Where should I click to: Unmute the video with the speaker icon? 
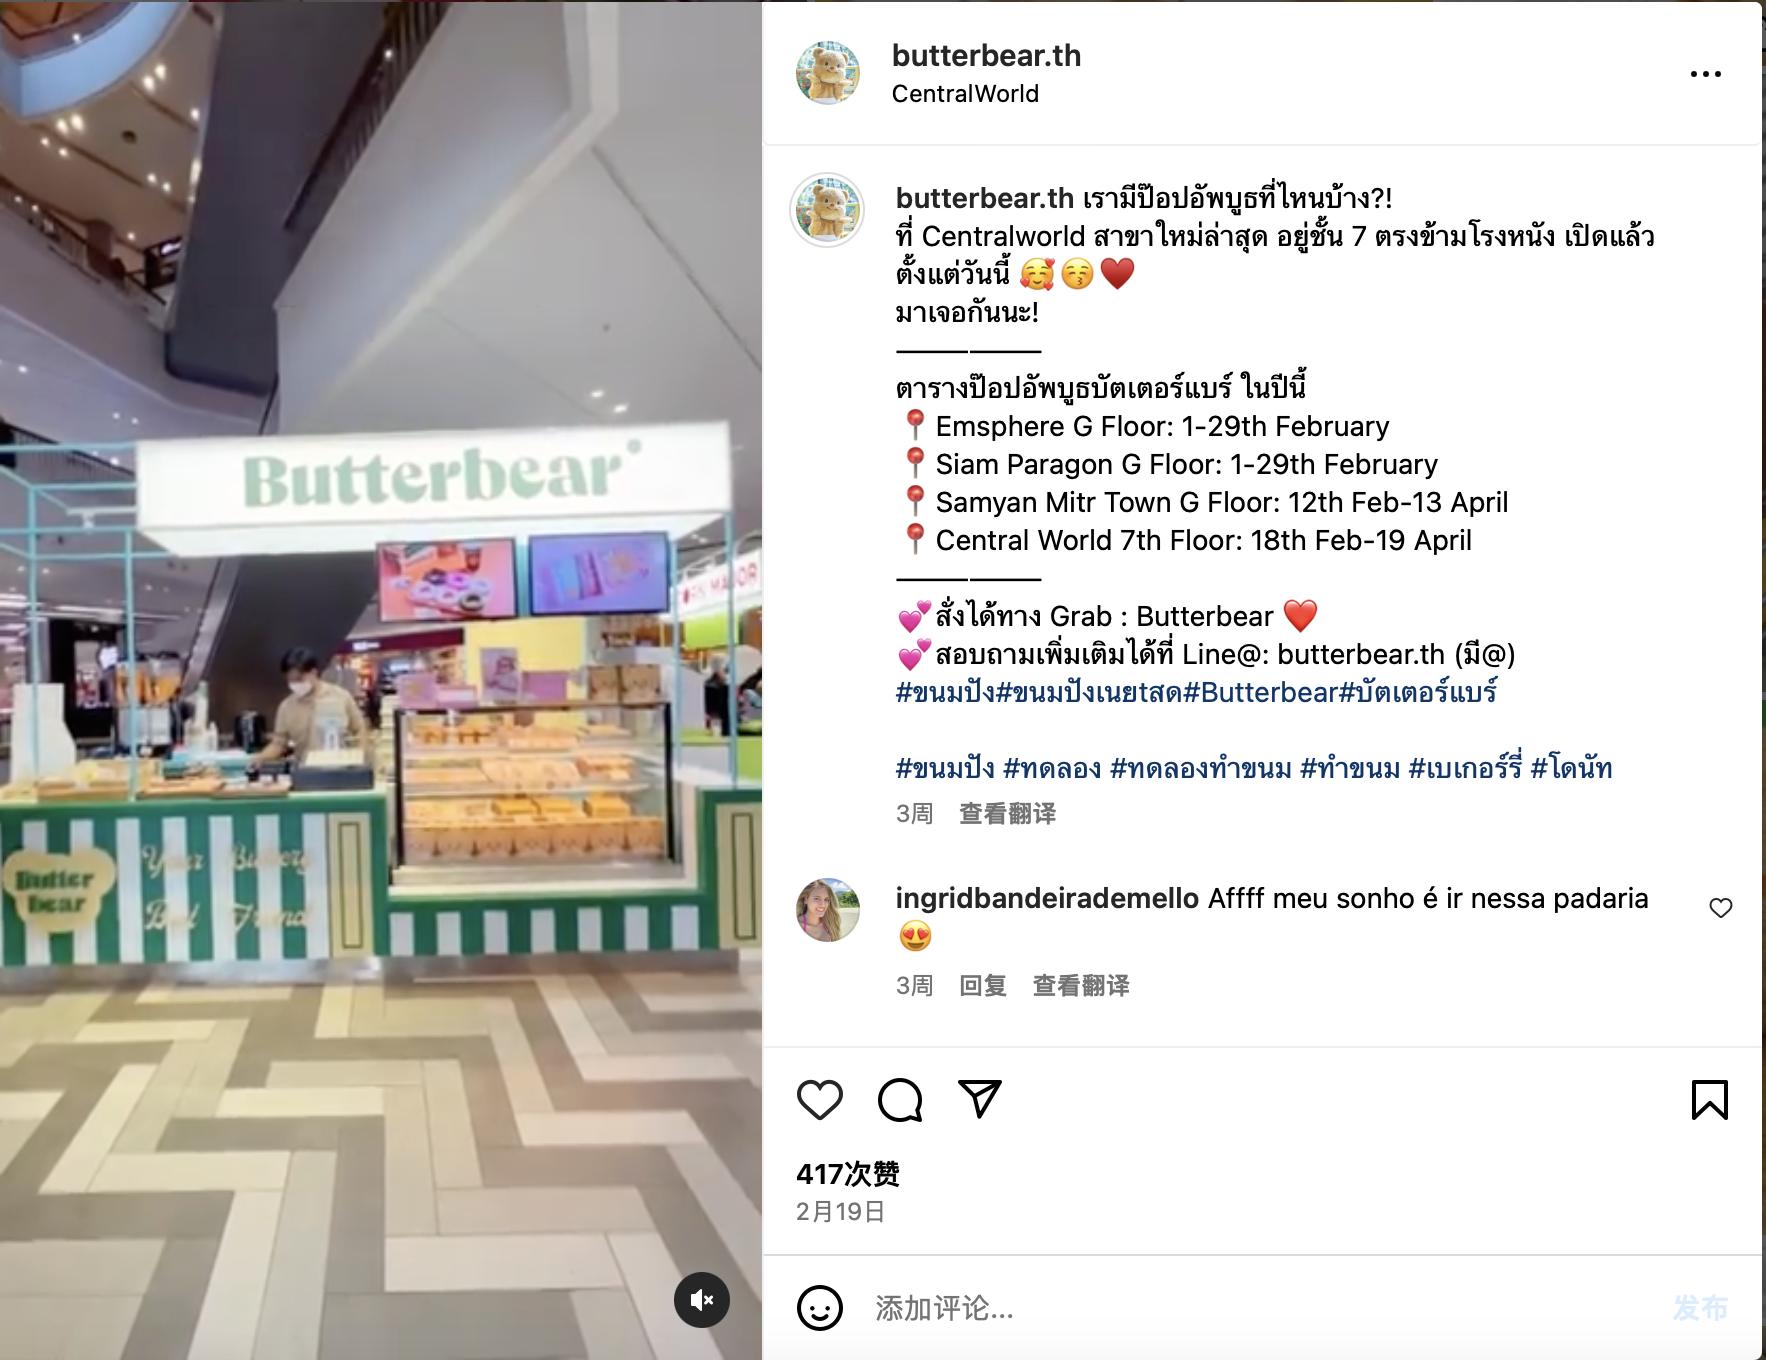coord(702,1300)
